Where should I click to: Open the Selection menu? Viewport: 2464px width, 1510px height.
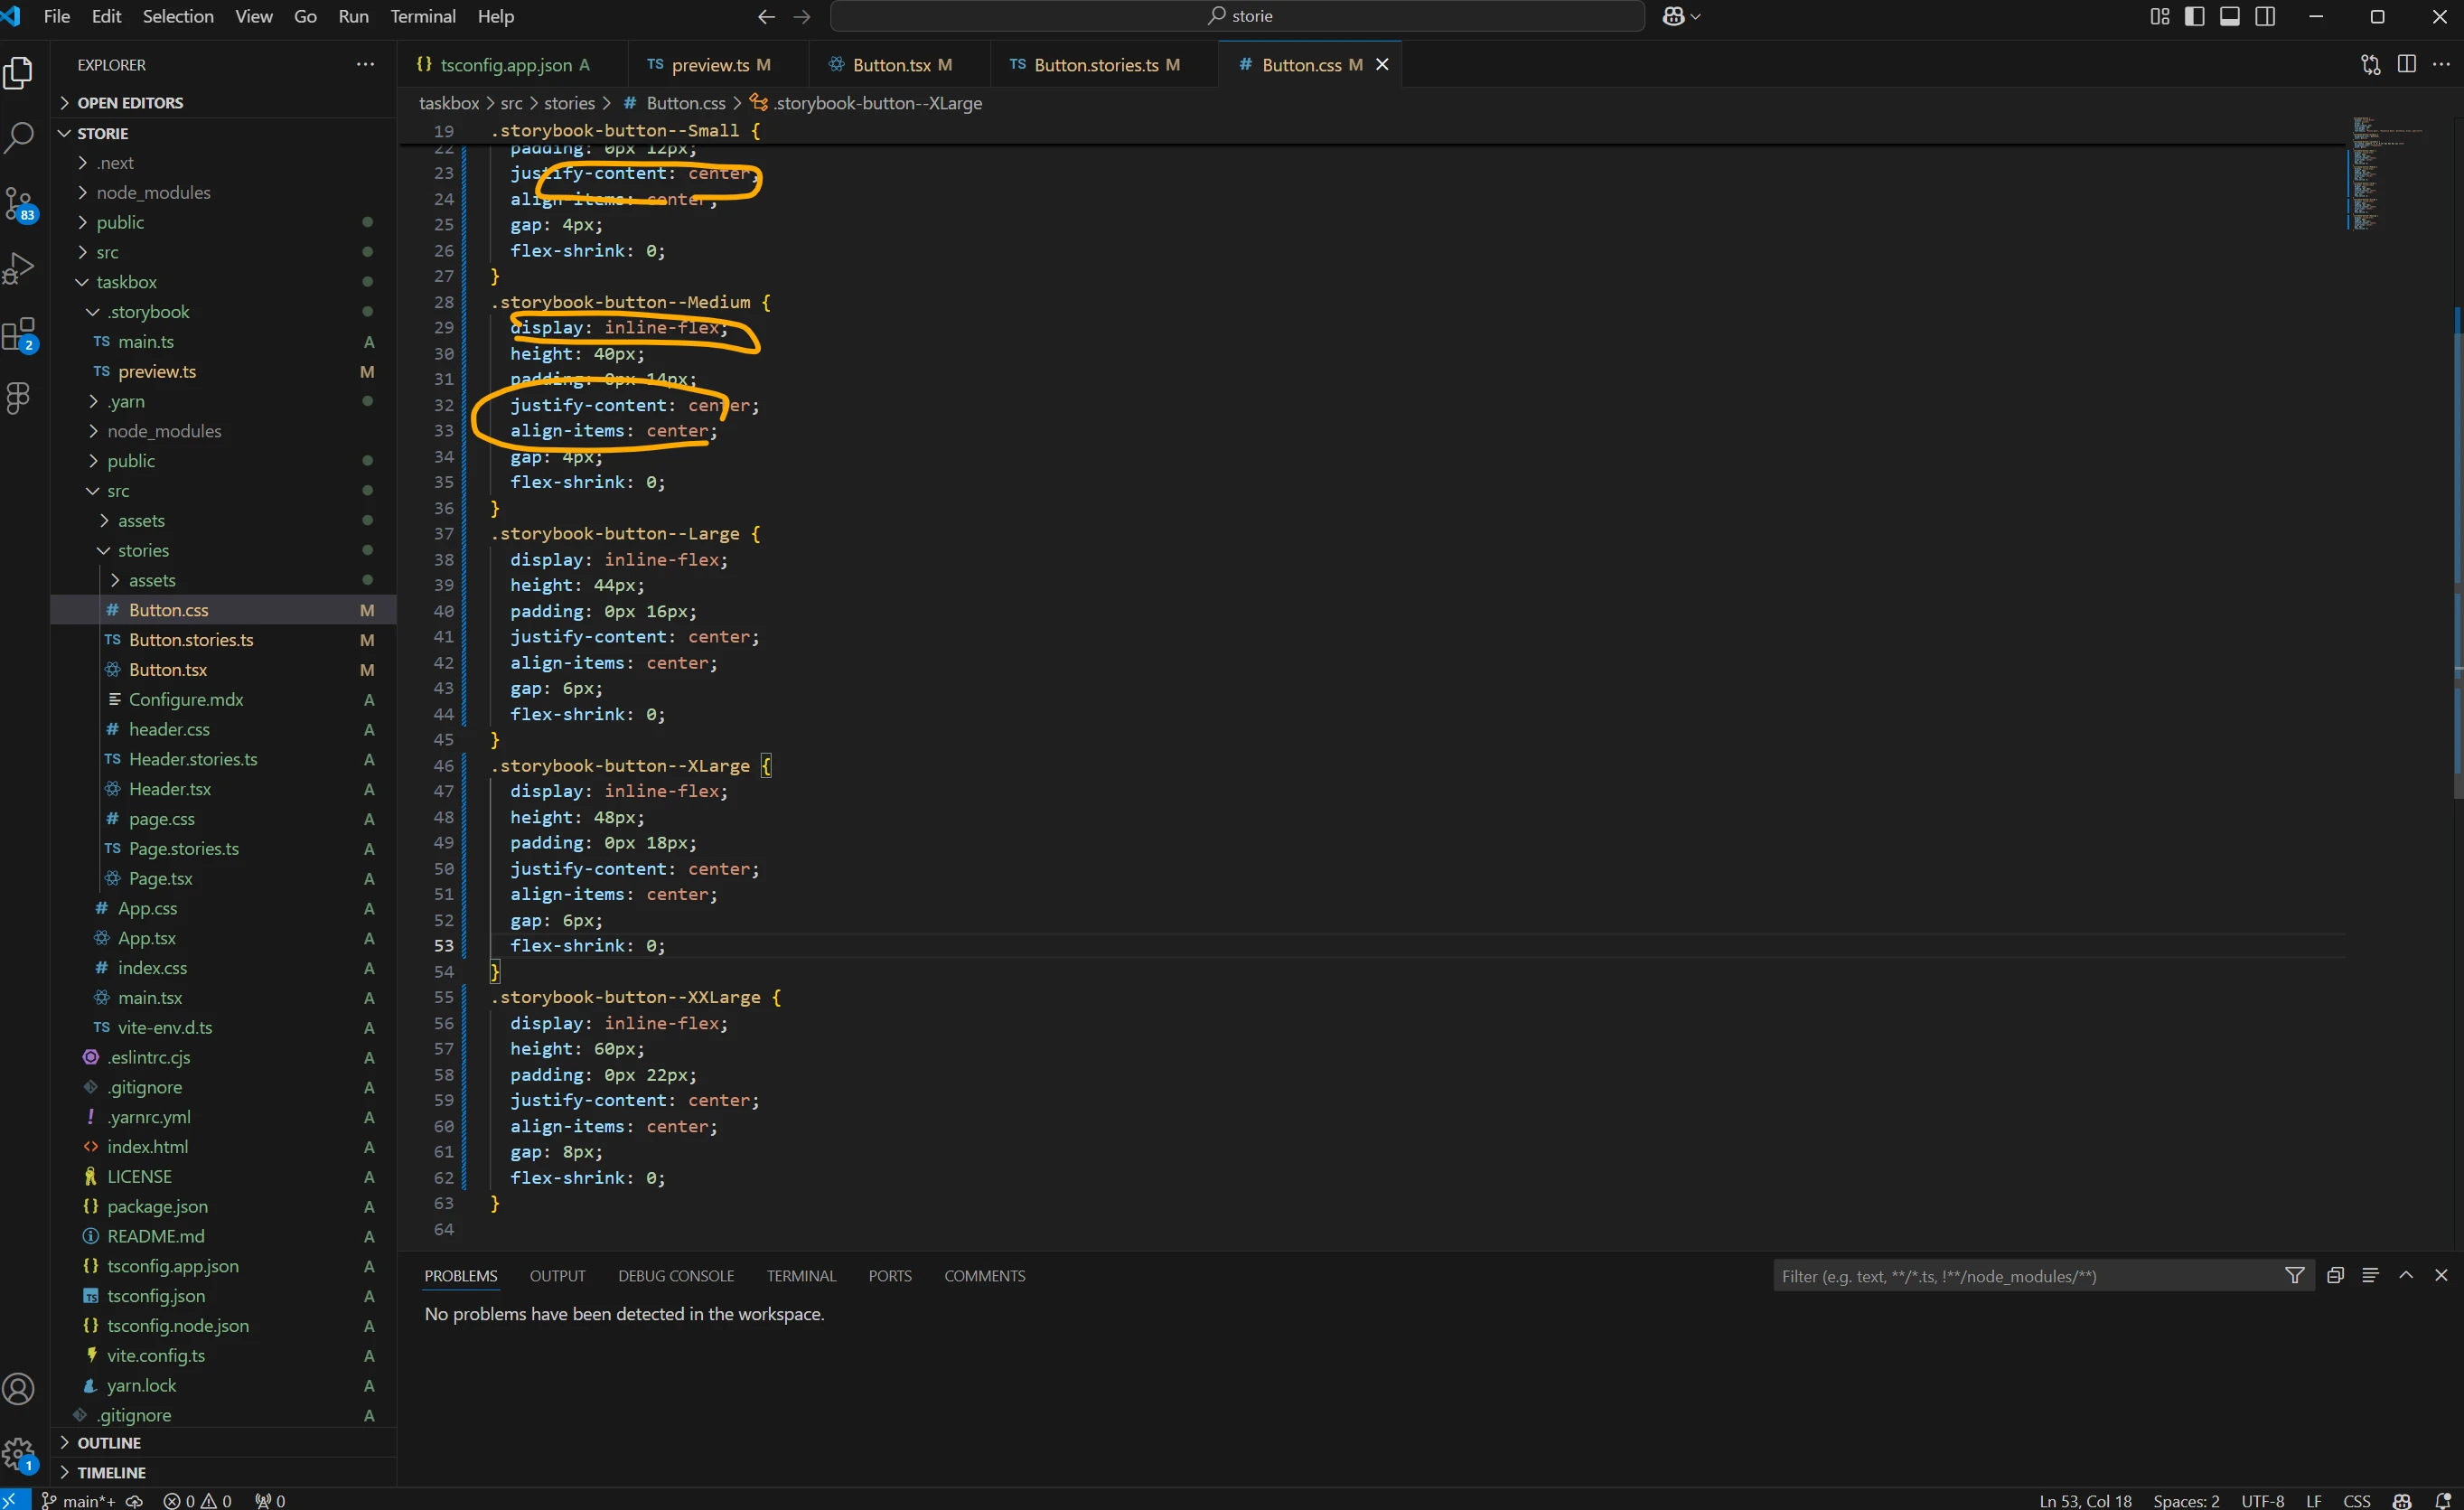(178, 16)
